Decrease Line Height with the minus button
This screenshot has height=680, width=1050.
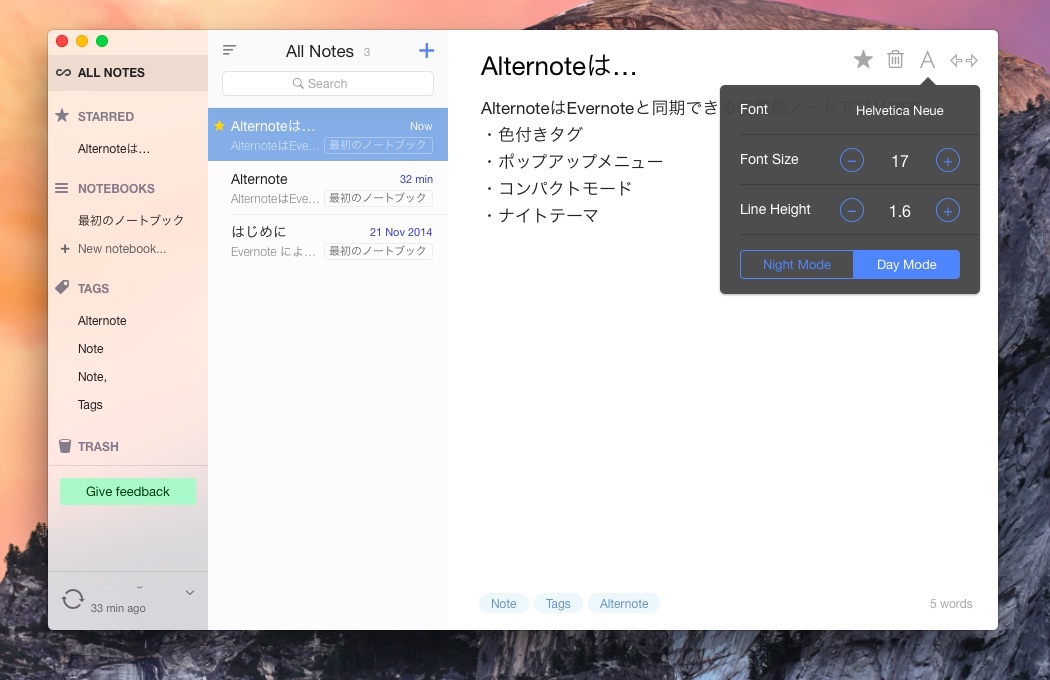coord(852,211)
